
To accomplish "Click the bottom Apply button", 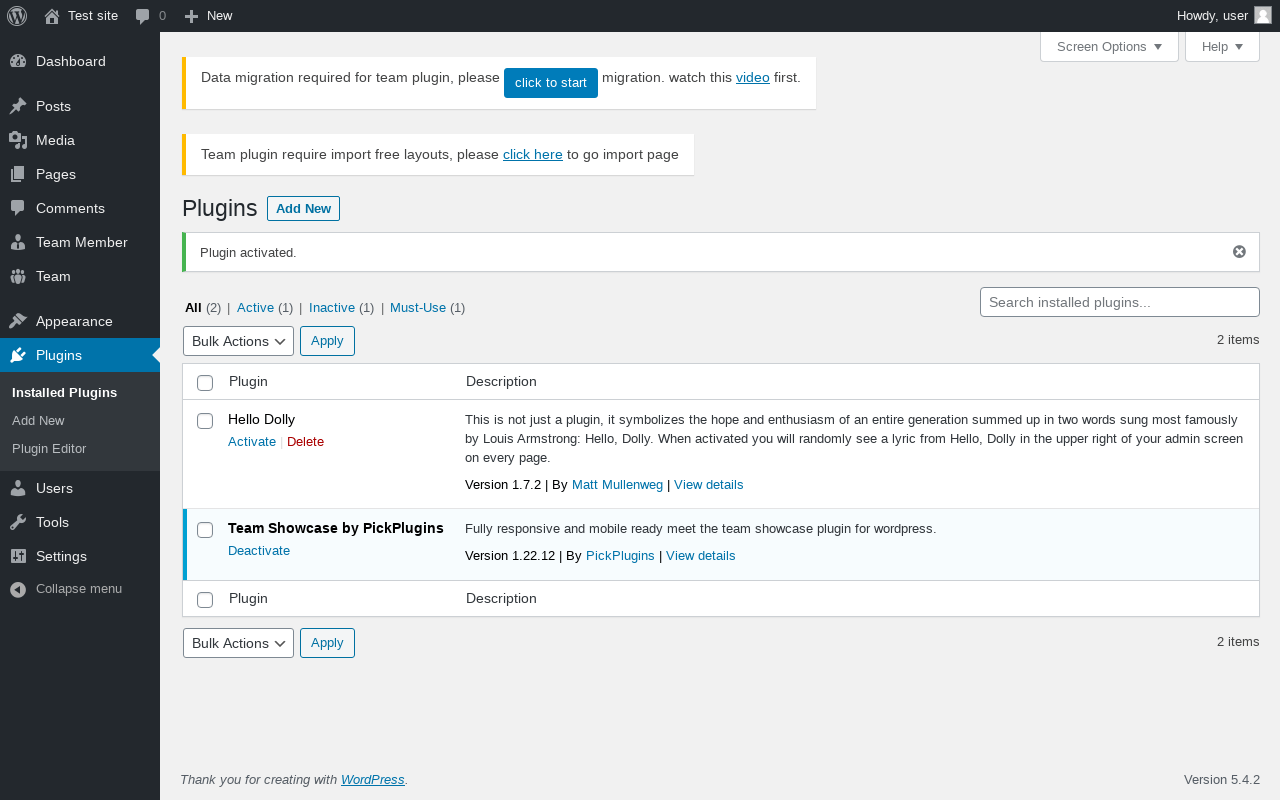I will click(x=327, y=643).
